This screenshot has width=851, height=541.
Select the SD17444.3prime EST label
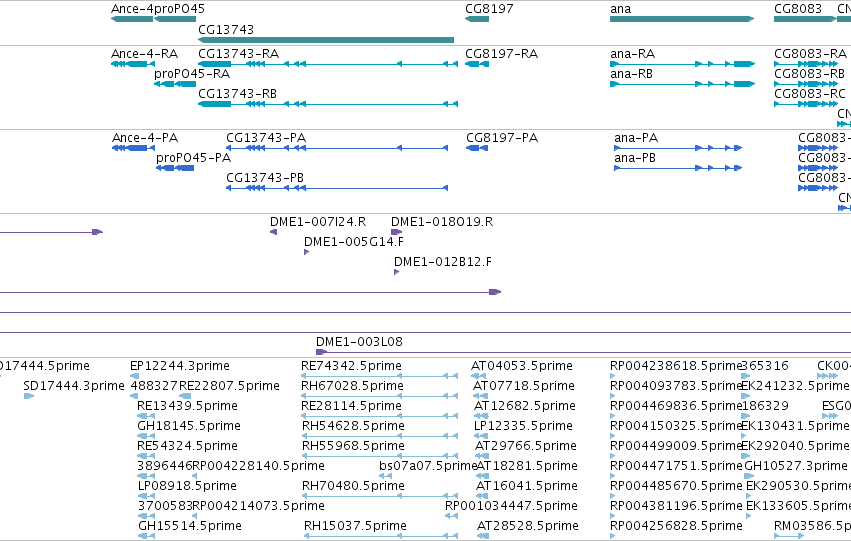[x=74, y=386]
